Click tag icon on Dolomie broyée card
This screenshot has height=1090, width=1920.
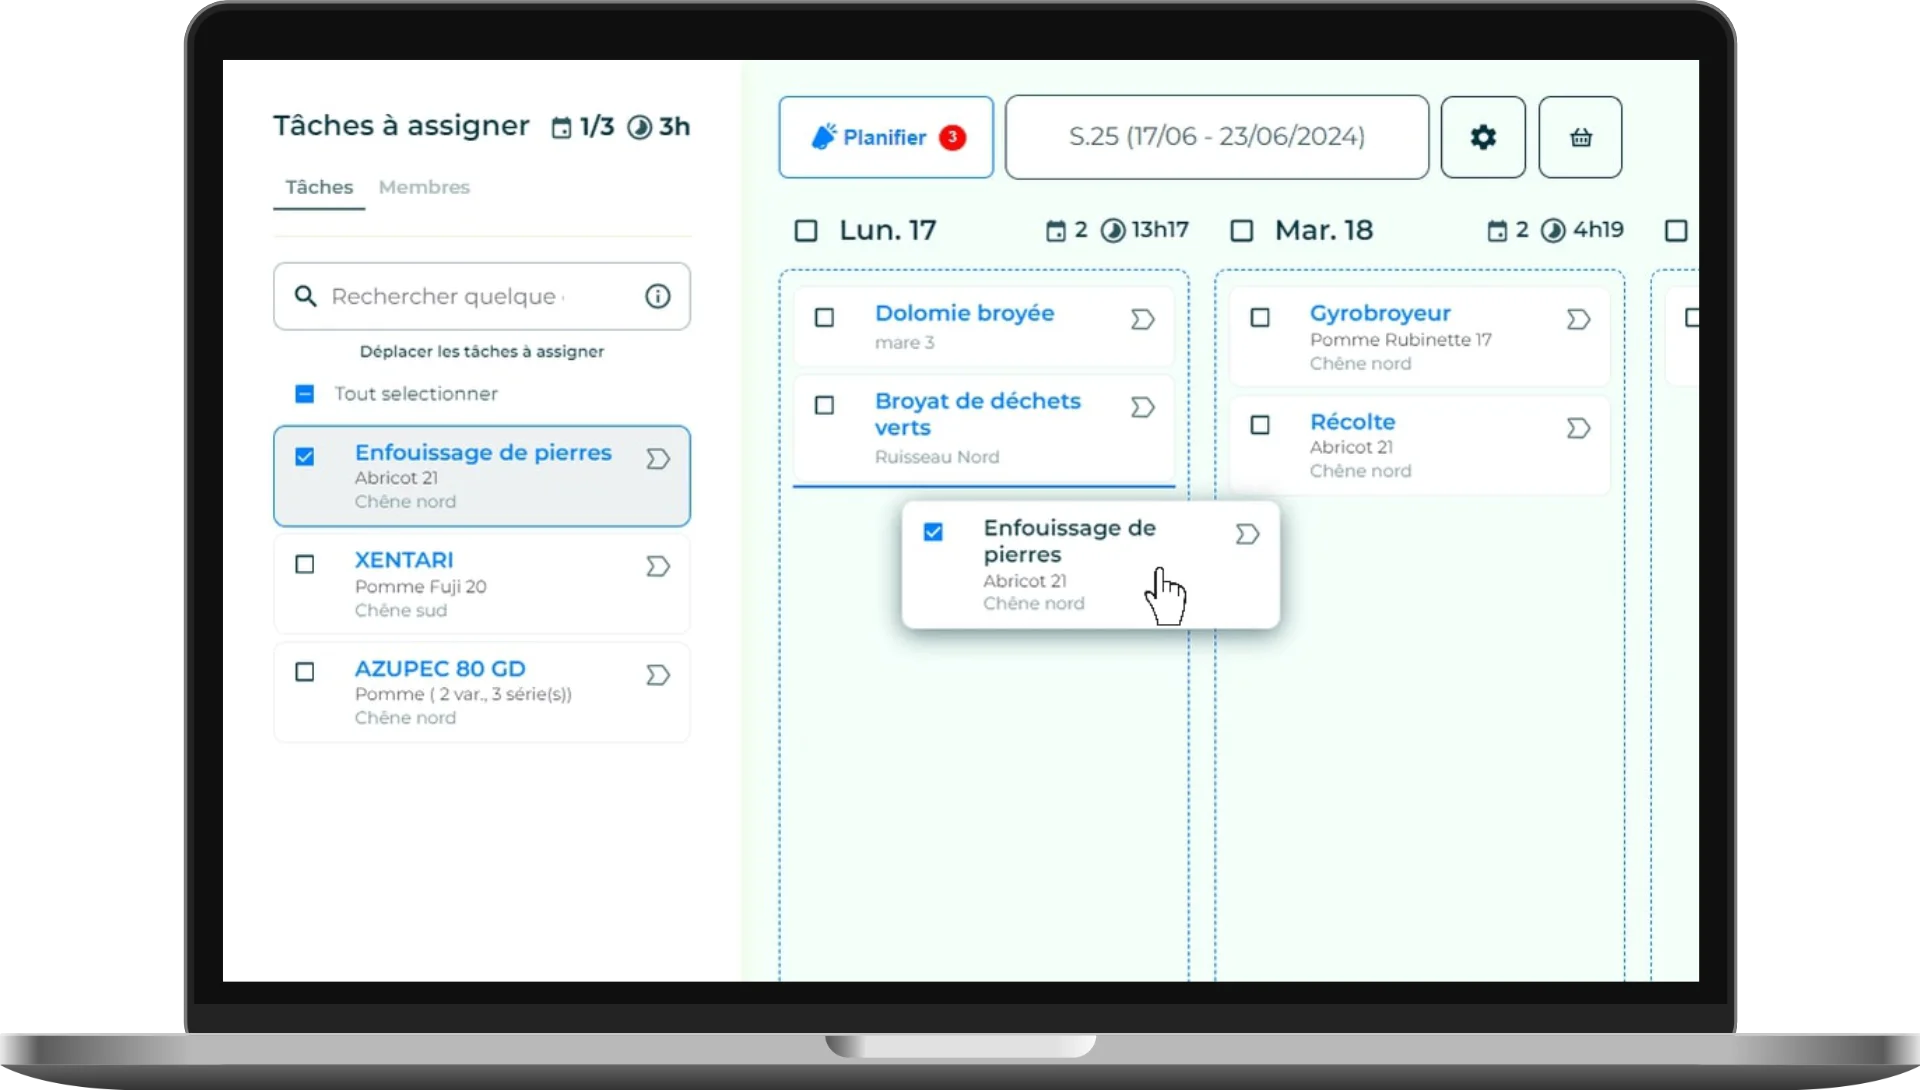coord(1142,320)
